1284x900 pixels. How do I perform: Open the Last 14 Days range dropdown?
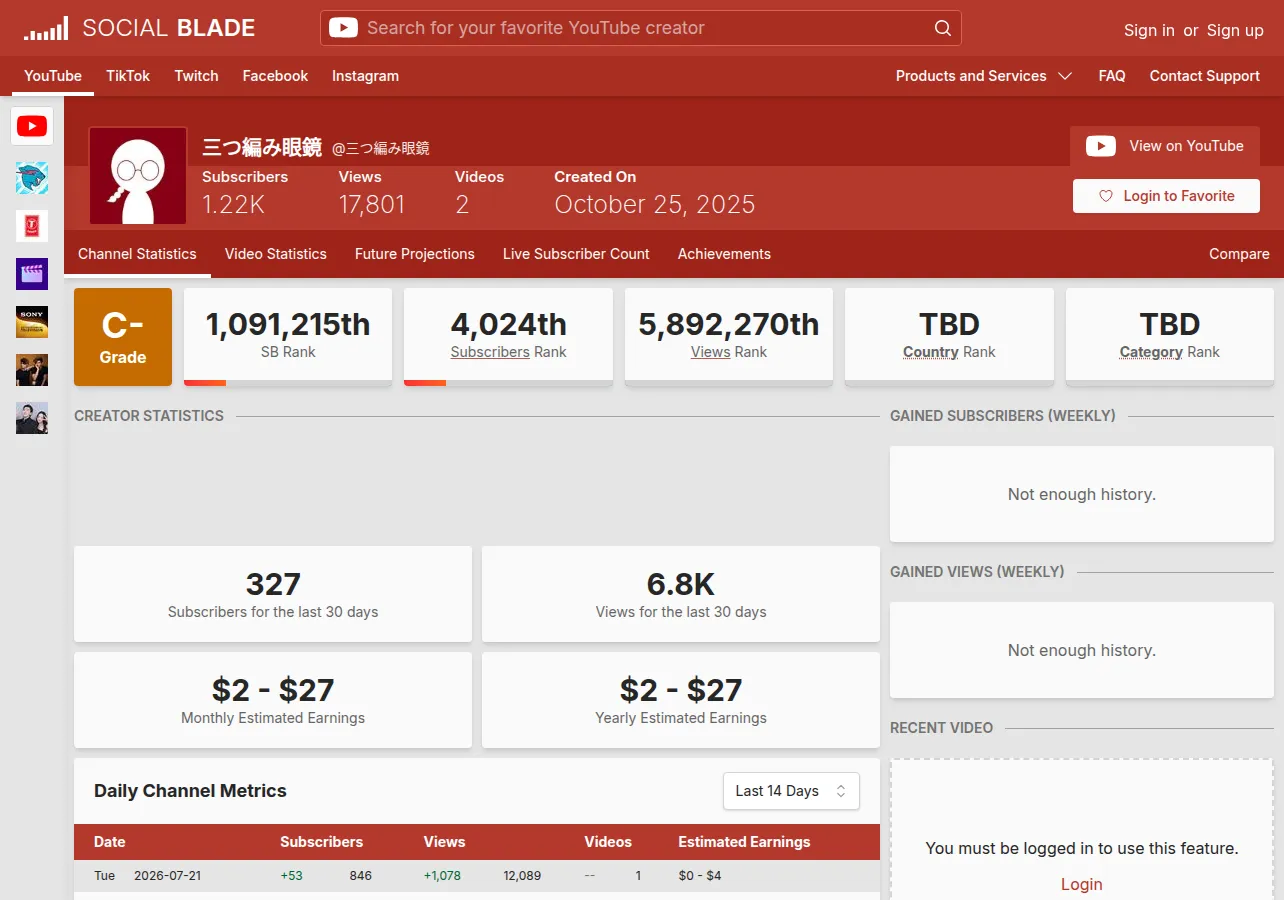coord(791,791)
